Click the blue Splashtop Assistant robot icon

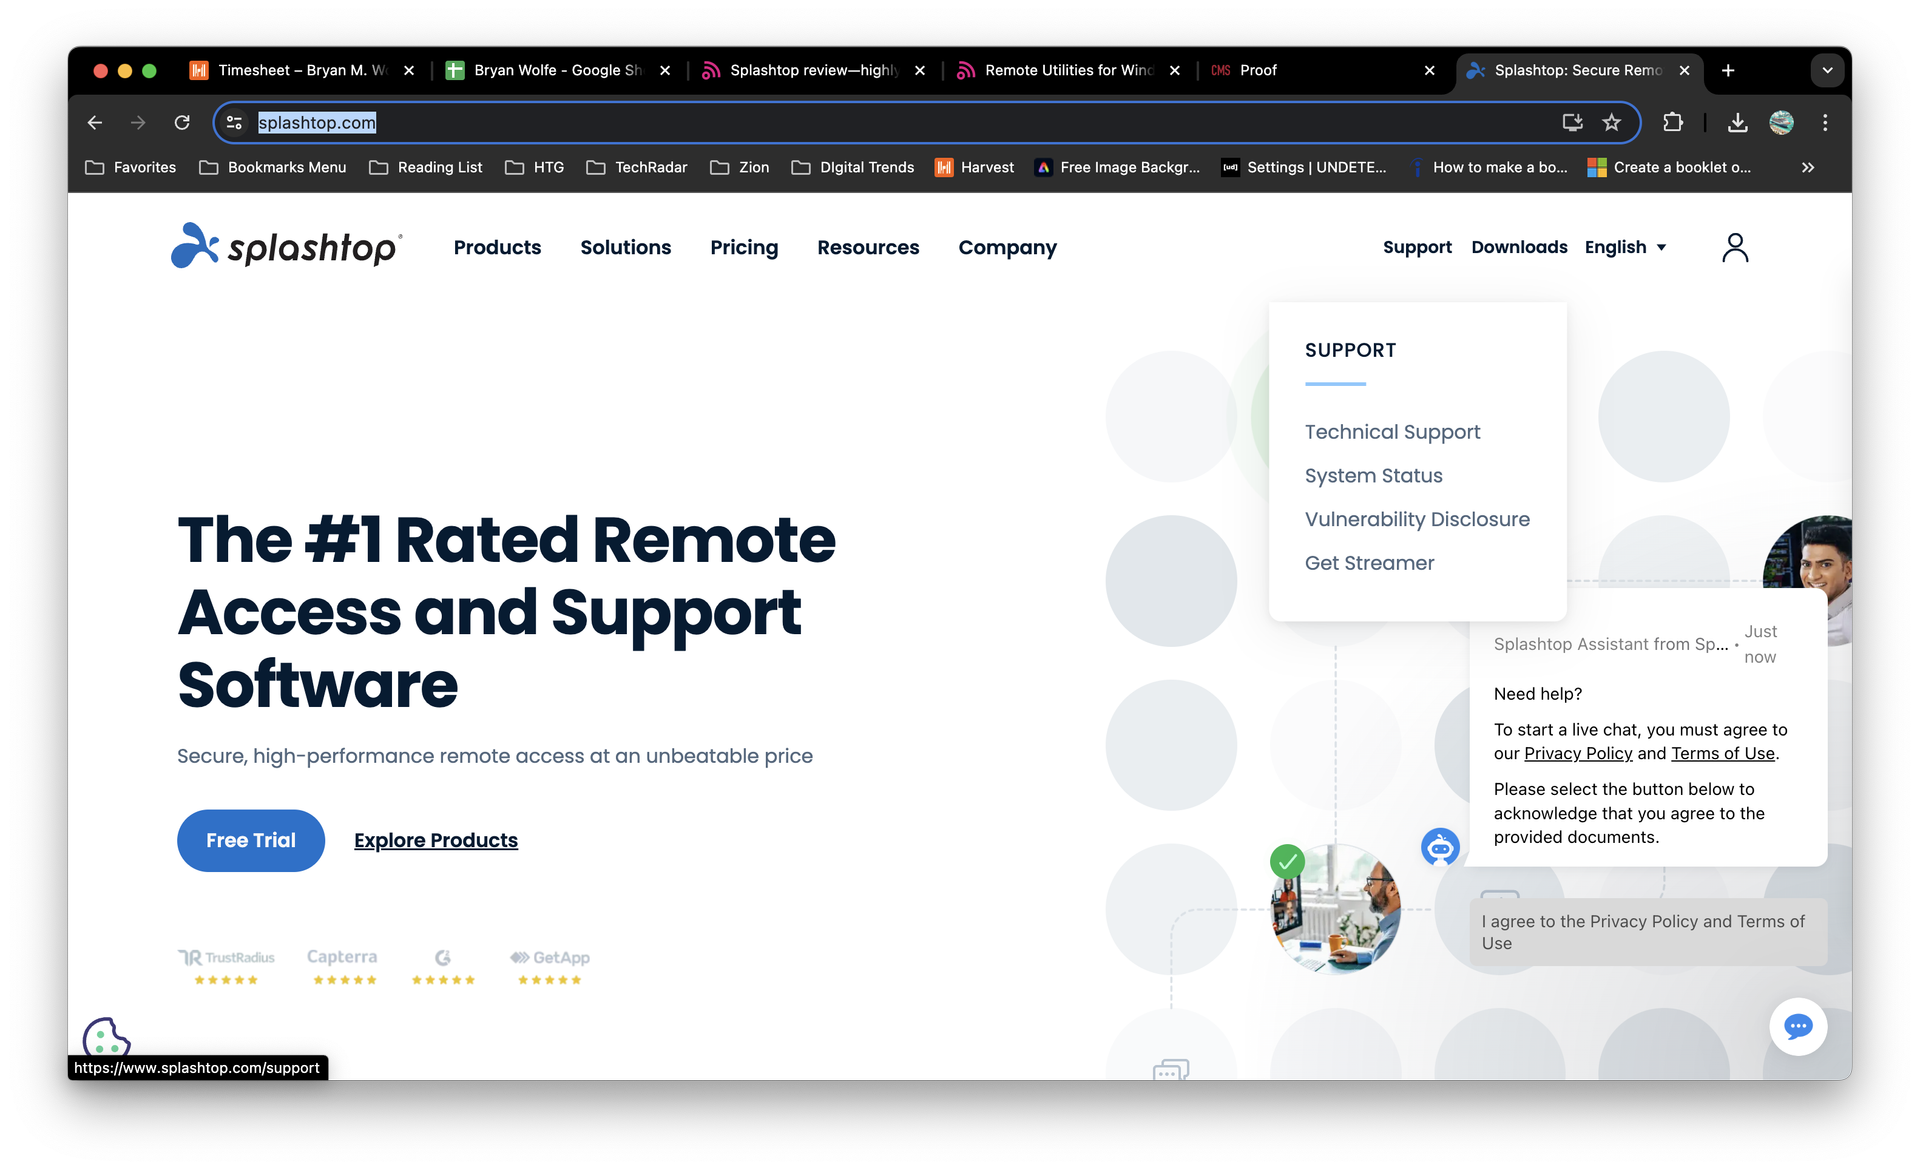click(1439, 847)
